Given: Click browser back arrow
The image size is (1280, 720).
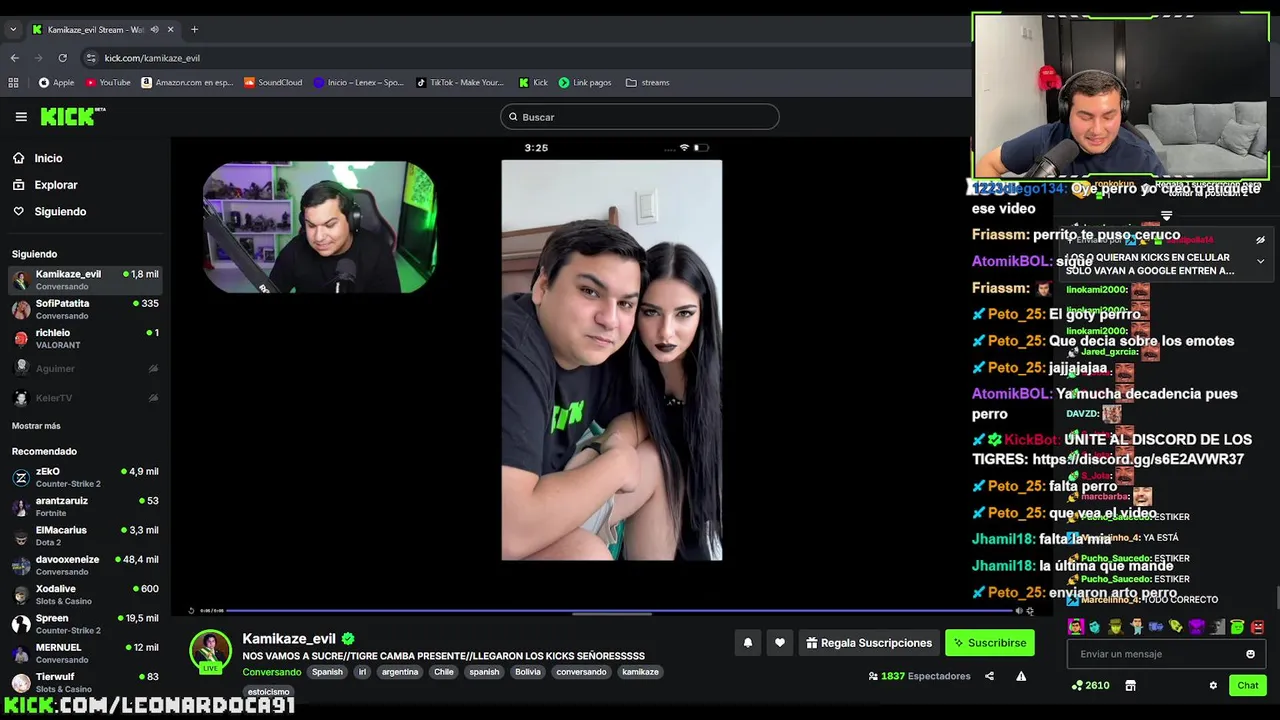Looking at the screenshot, I should coord(15,58).
